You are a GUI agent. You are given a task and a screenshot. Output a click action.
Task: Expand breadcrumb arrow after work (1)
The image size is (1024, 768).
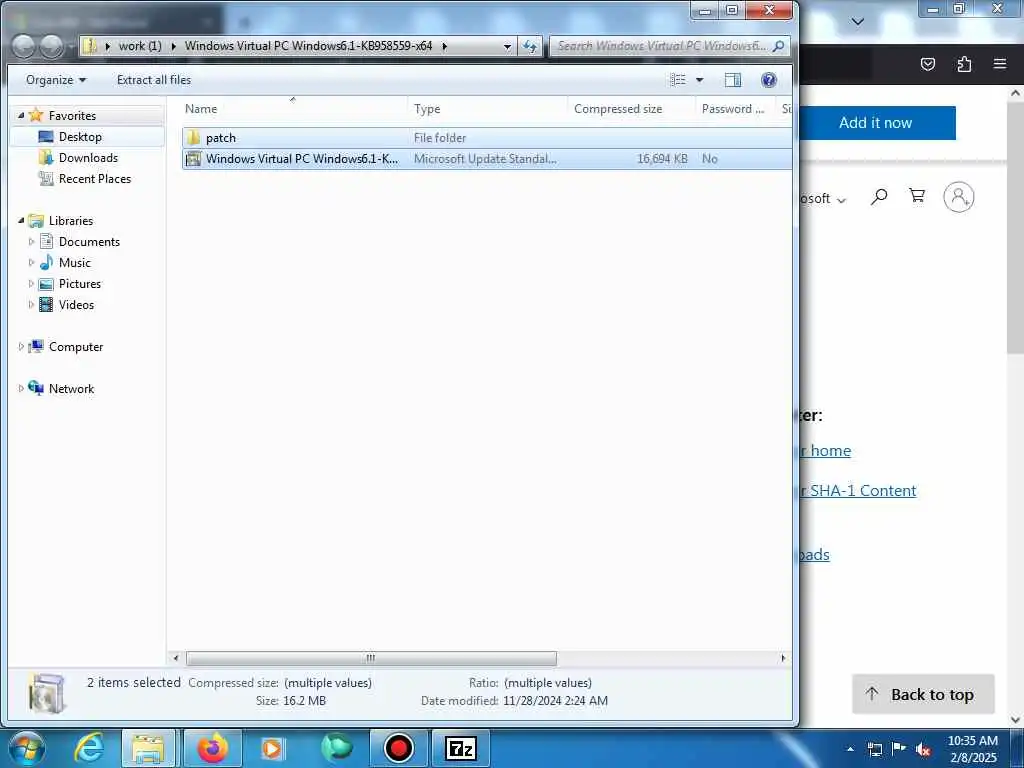(173, 46)
